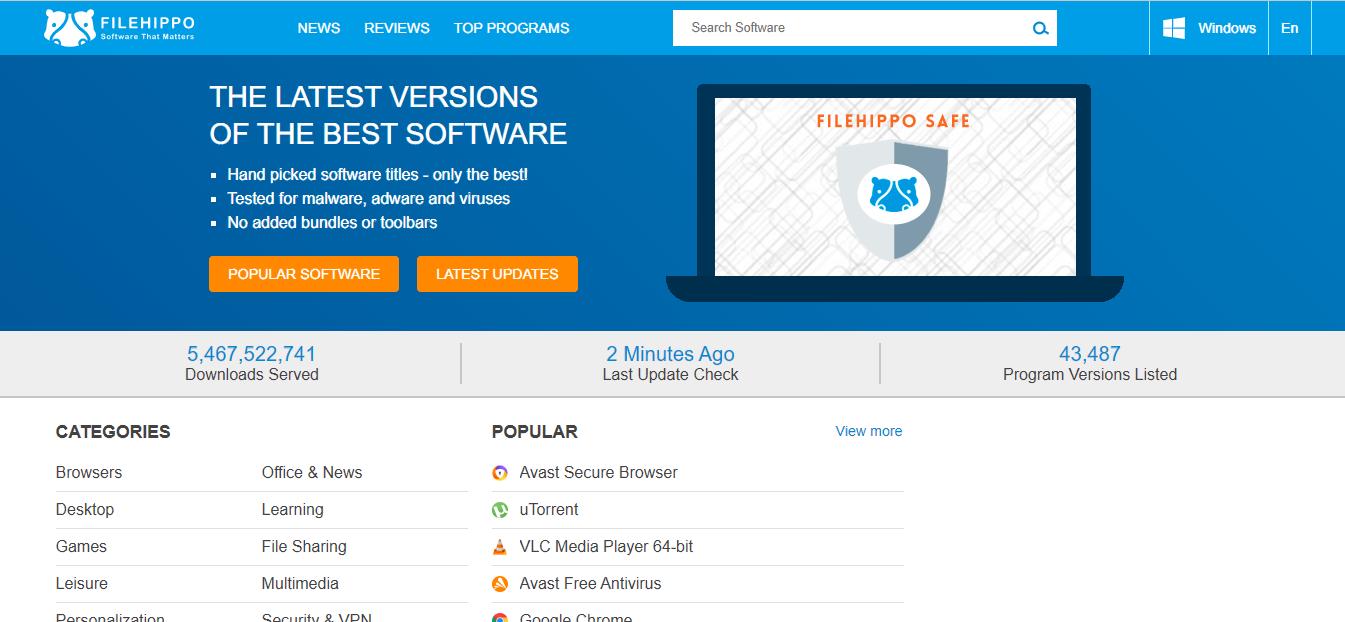Click the Program Versions Listed label
This screenshot has width=1345, height=622.
pyautogui.click(x=1090, y=375)
